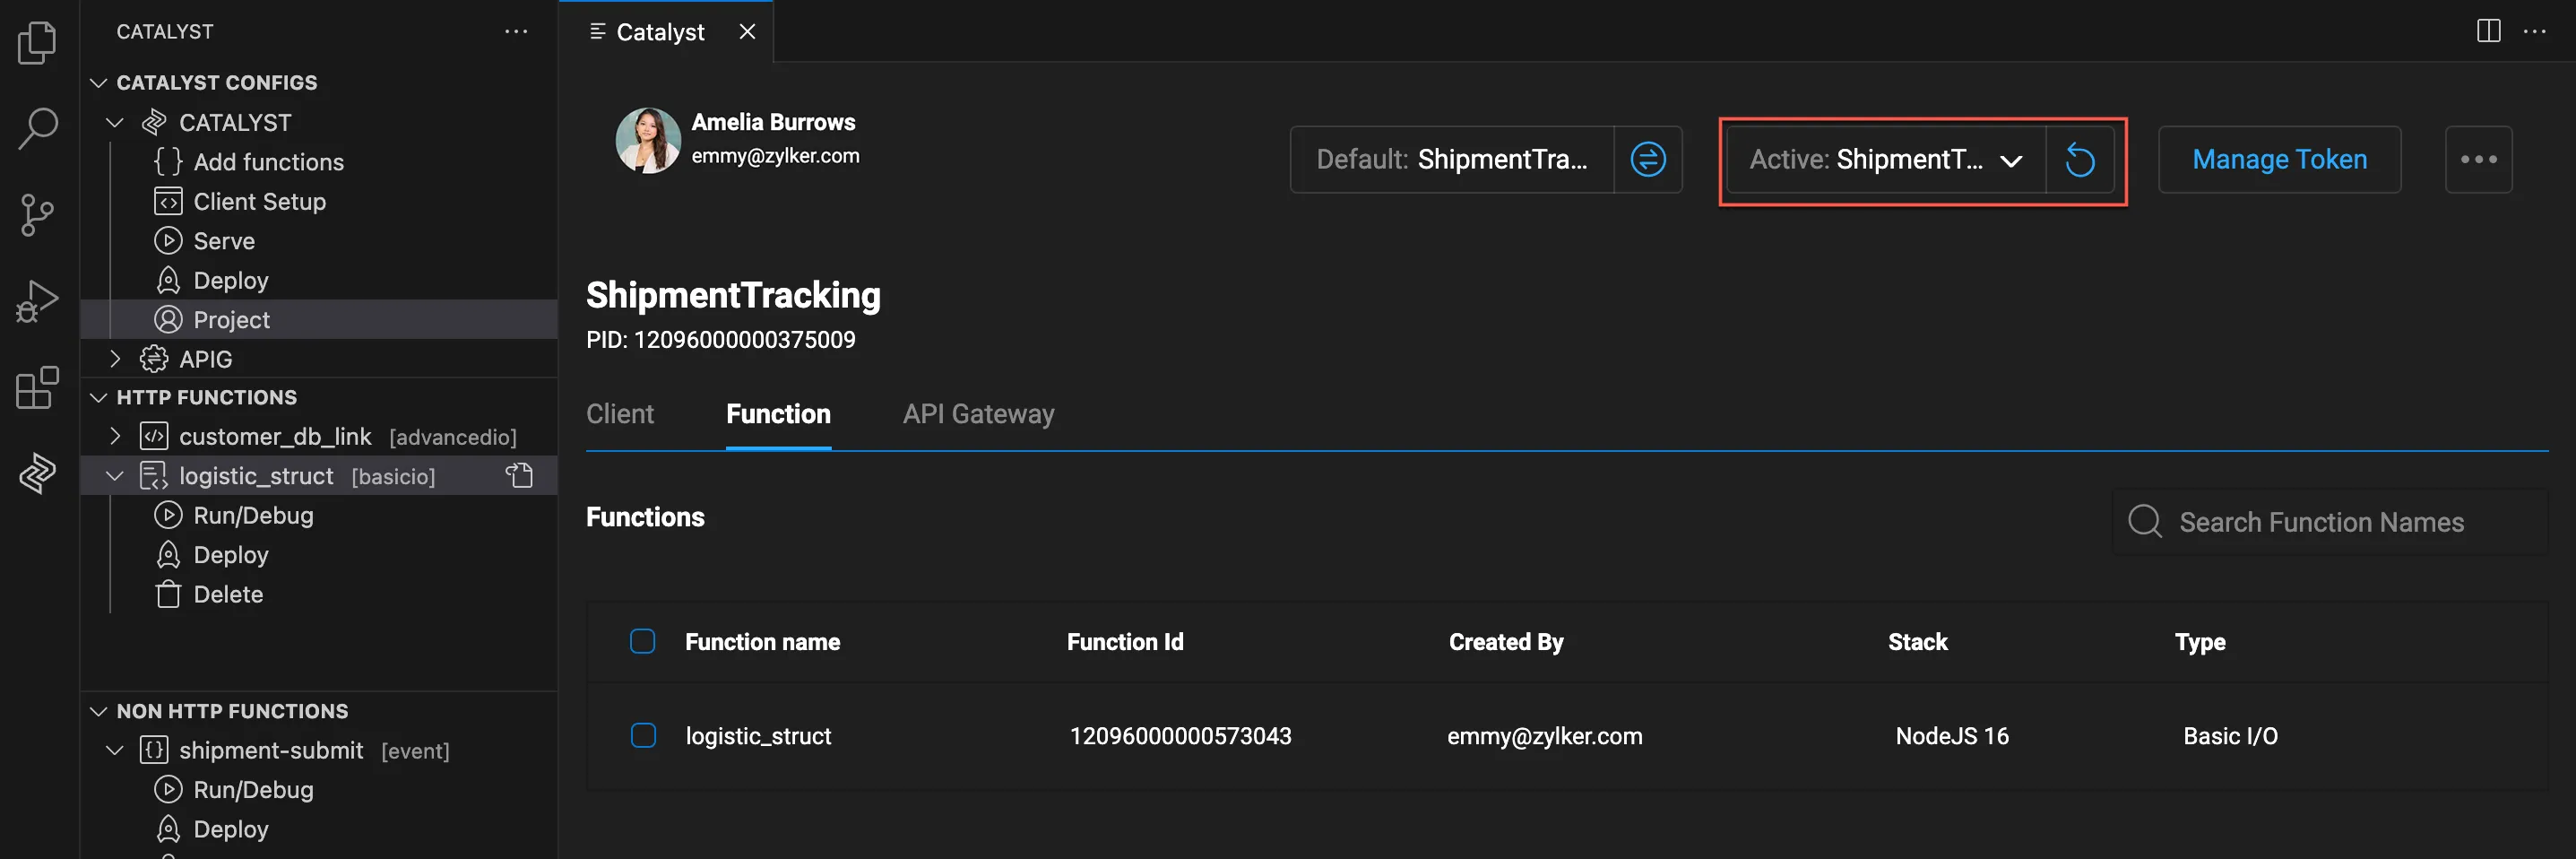Open the Catalyst extension icon in activity bar

coord(38,473)
